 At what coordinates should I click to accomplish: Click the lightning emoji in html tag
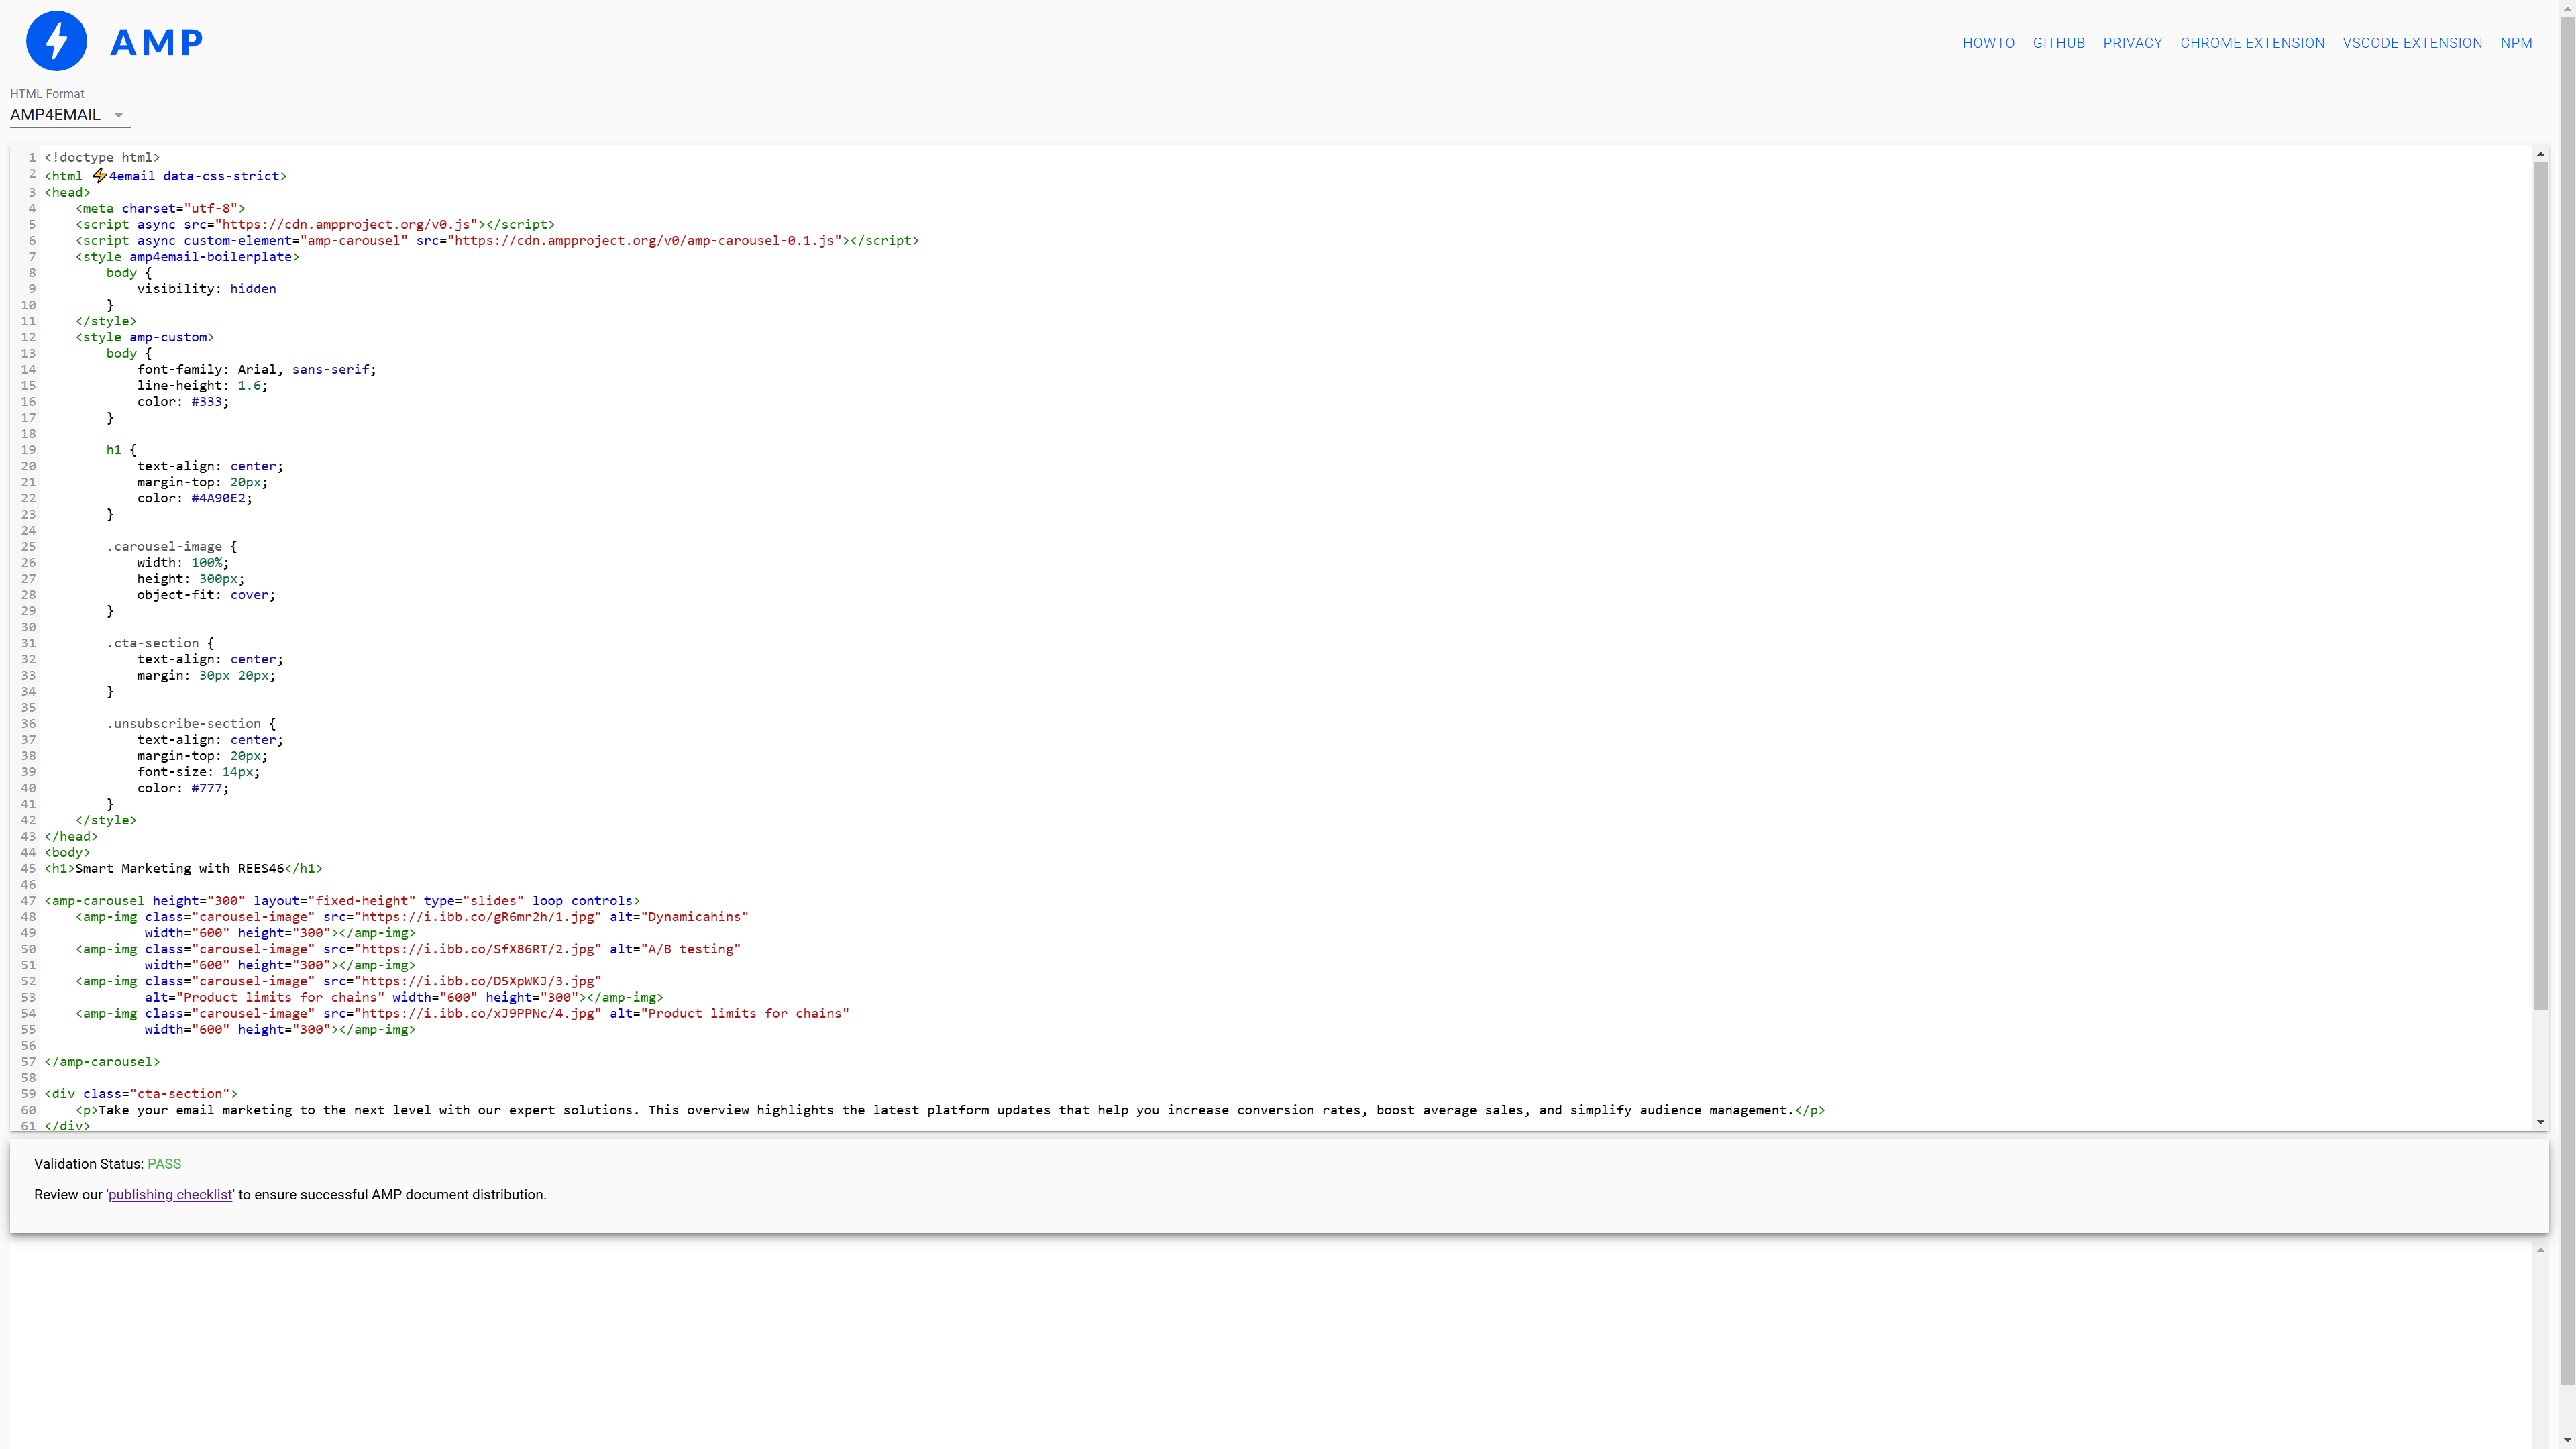[99, 176]
